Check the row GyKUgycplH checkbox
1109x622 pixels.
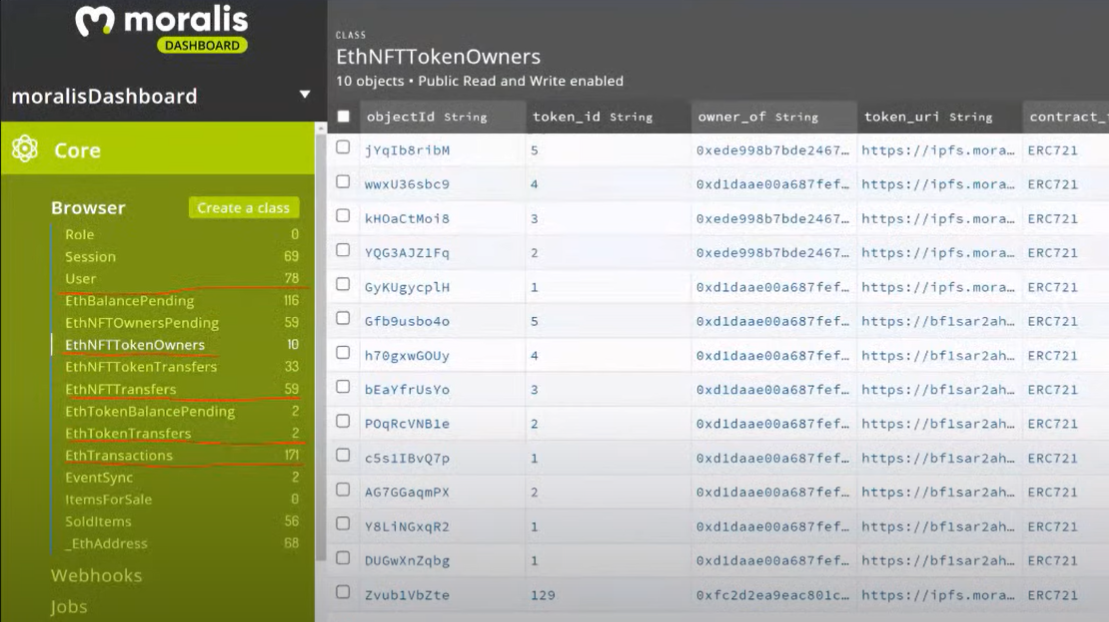tap(343, 284)
